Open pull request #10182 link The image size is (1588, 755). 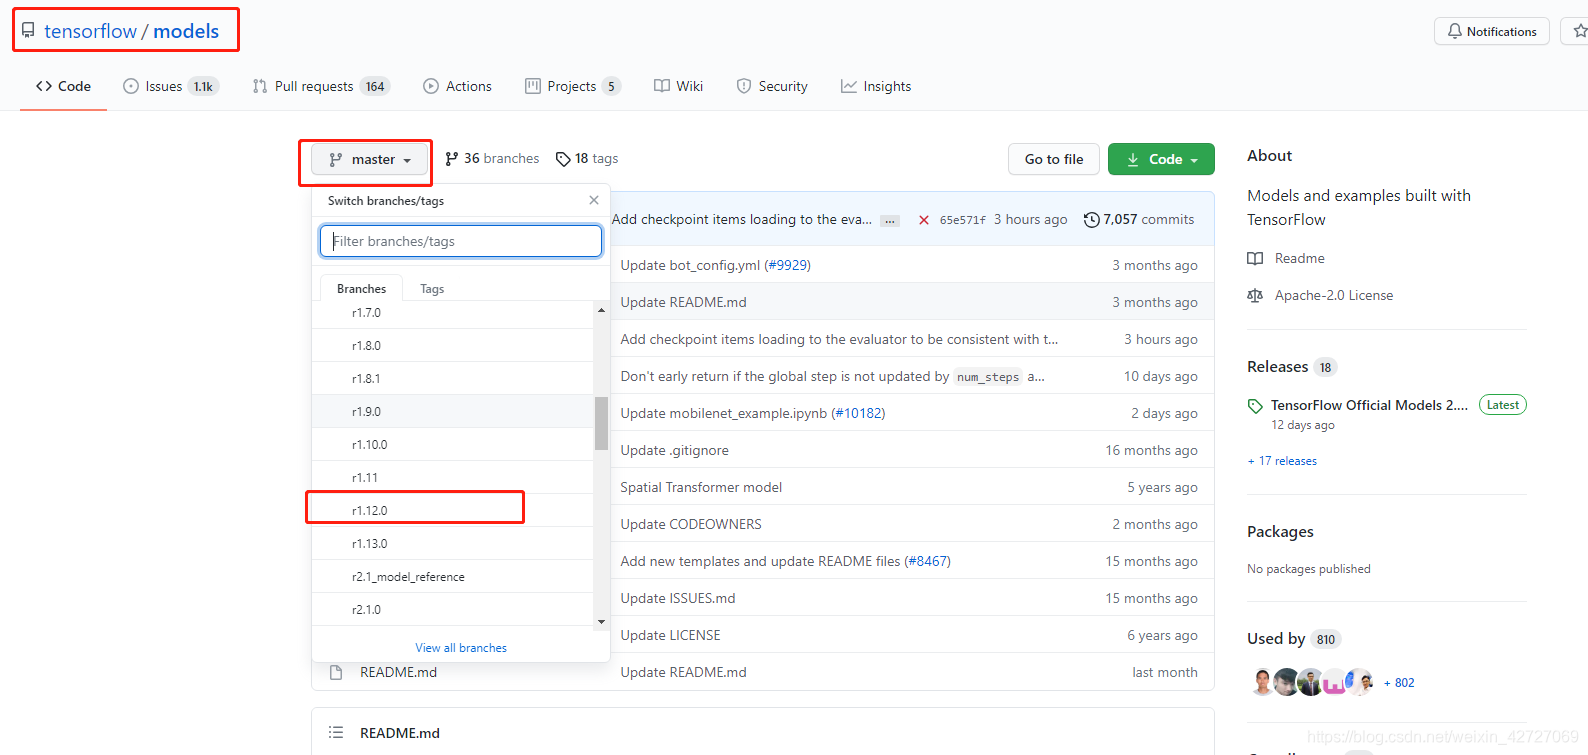[x=858, y=413]
